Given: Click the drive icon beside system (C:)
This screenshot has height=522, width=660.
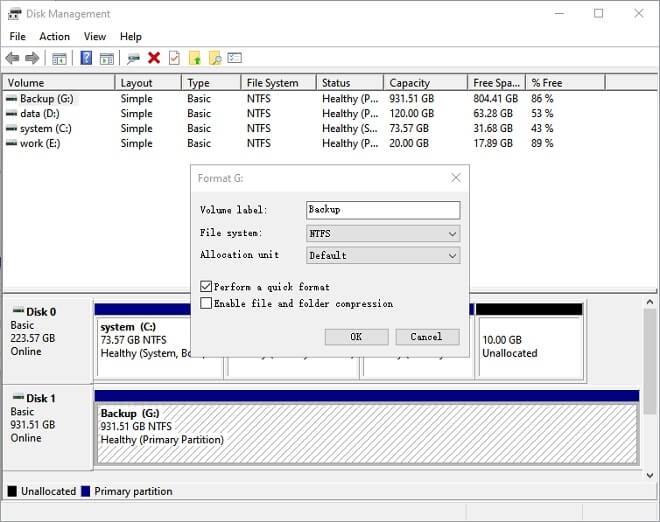Looking at the screenshot, I should coord(12,128).
